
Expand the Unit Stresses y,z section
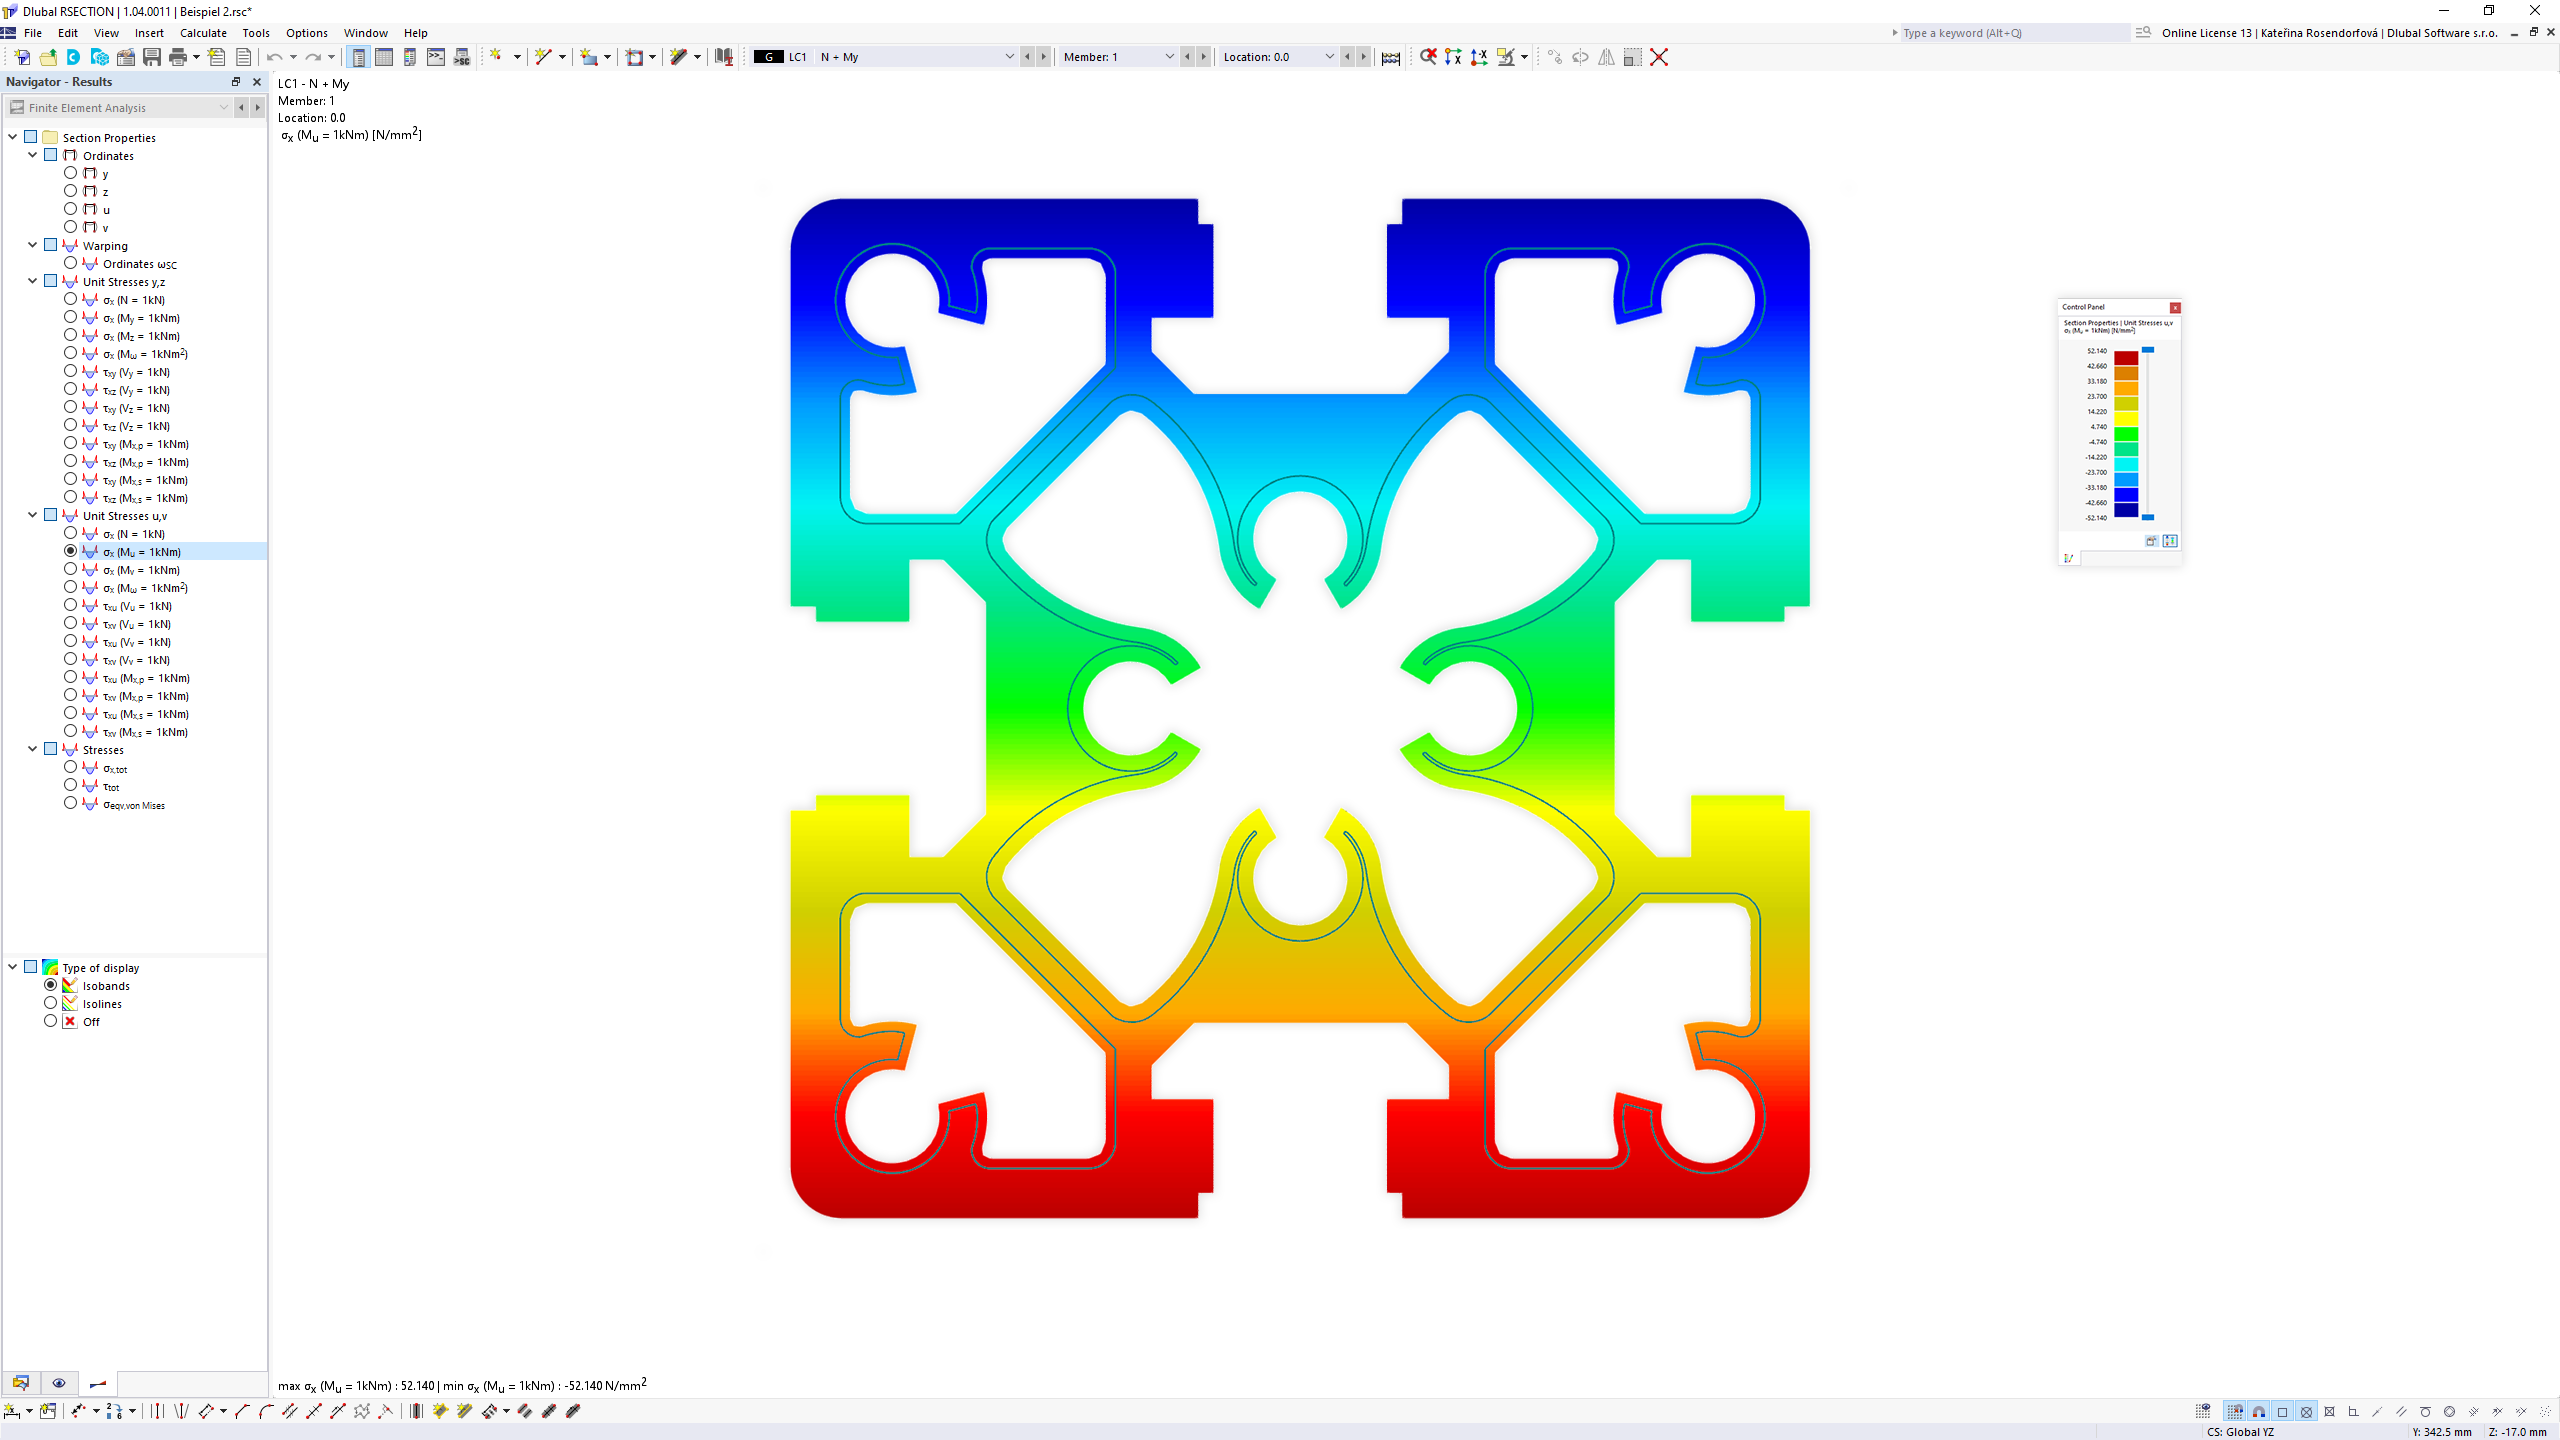coord(32,281)
